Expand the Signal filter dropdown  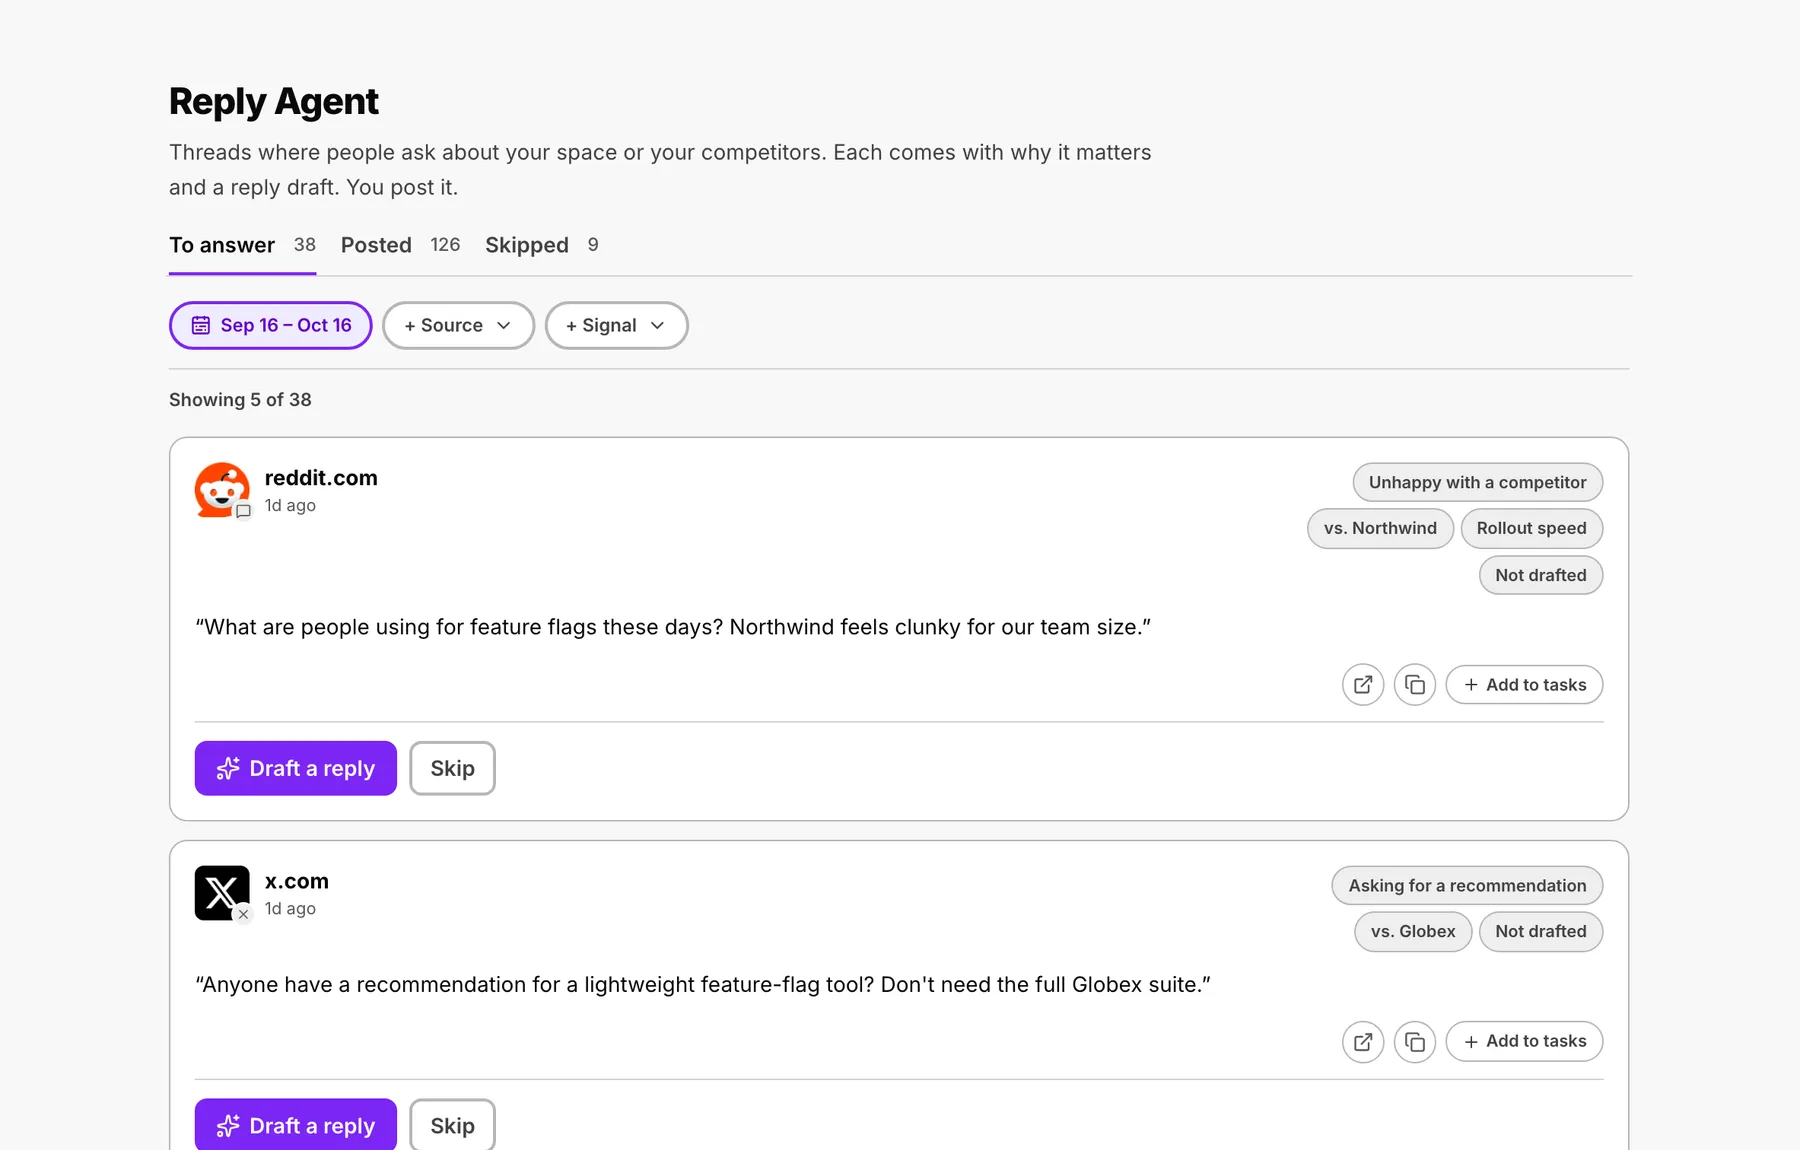tap(616, 325)
